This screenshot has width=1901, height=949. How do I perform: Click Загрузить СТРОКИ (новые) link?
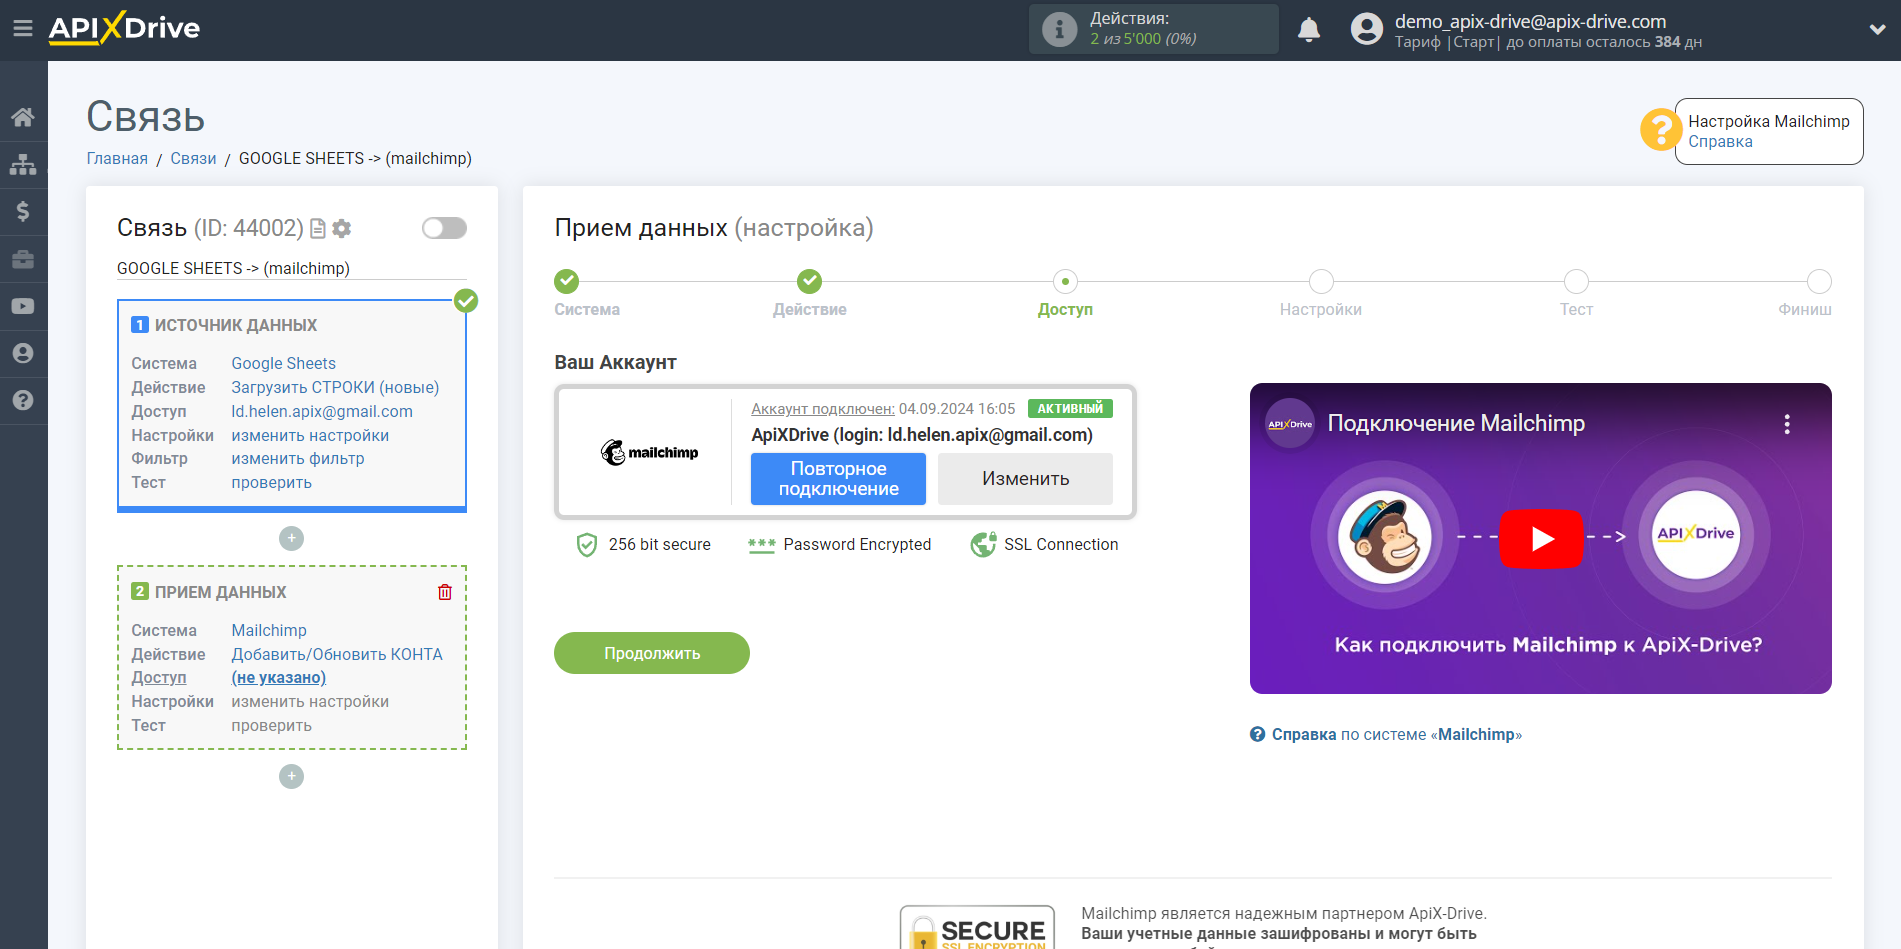335,387
